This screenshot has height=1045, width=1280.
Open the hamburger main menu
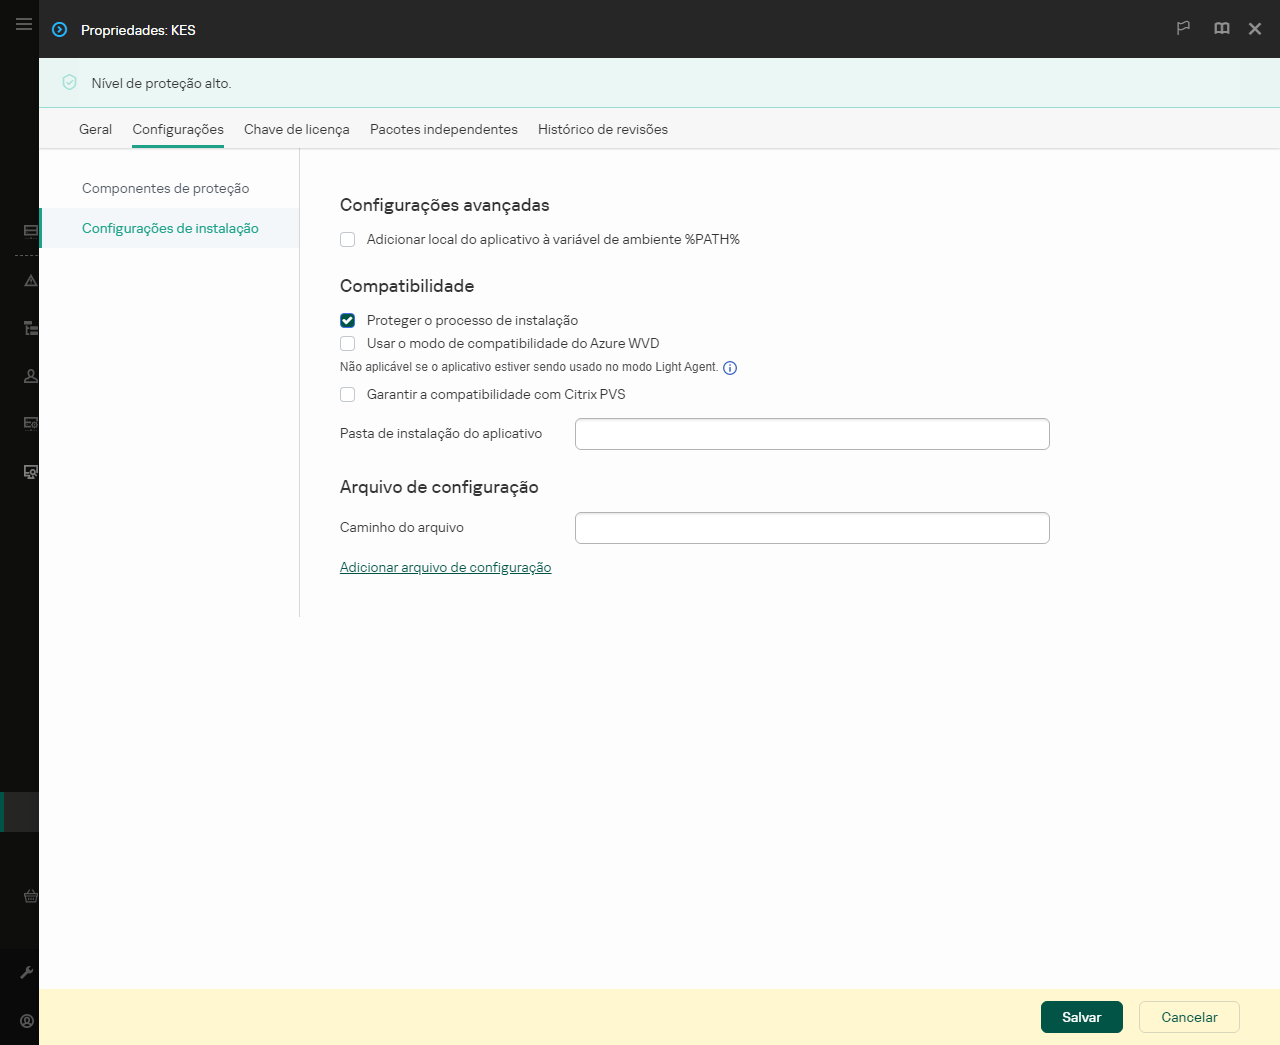click(23, 23)
